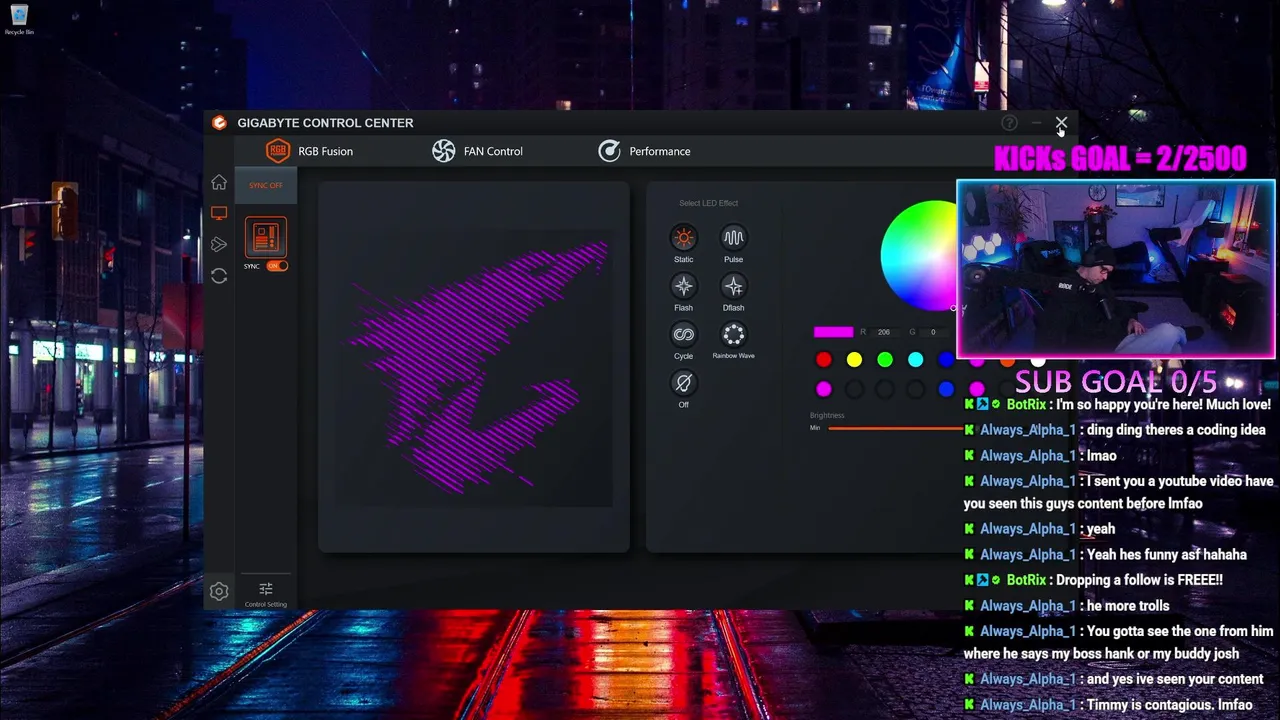Click Always_Alpha_1 name on 'Timmy is contagious' message

[x=1028, y=705]
